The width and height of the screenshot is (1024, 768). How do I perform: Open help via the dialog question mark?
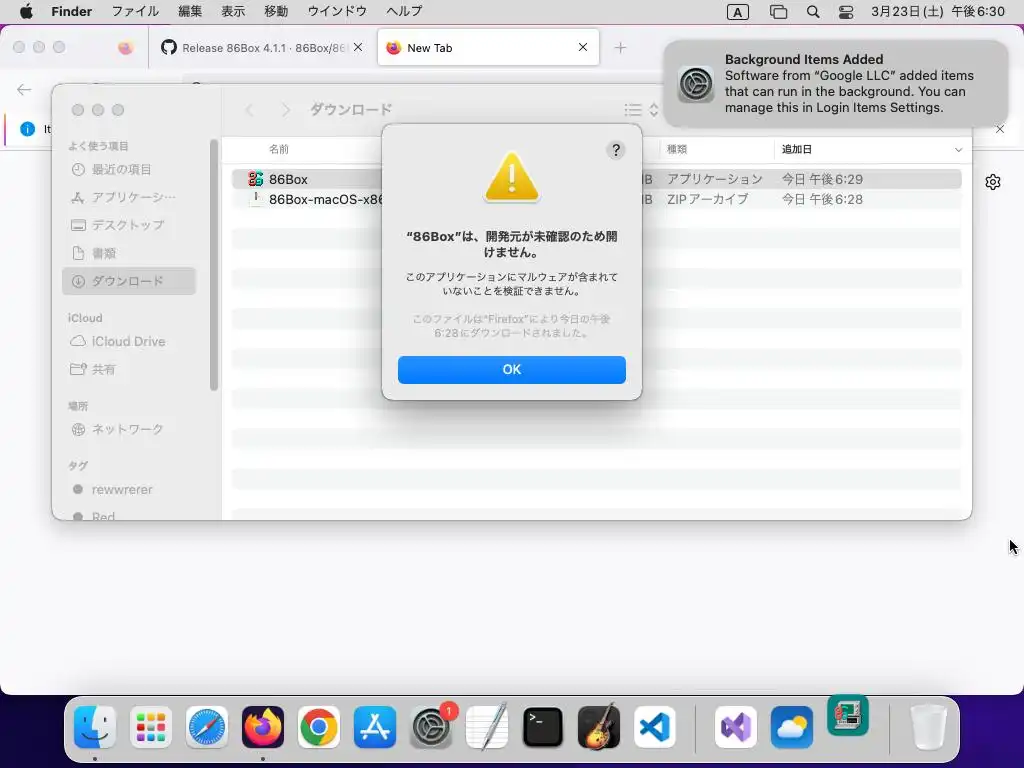(x=615, y=150)
